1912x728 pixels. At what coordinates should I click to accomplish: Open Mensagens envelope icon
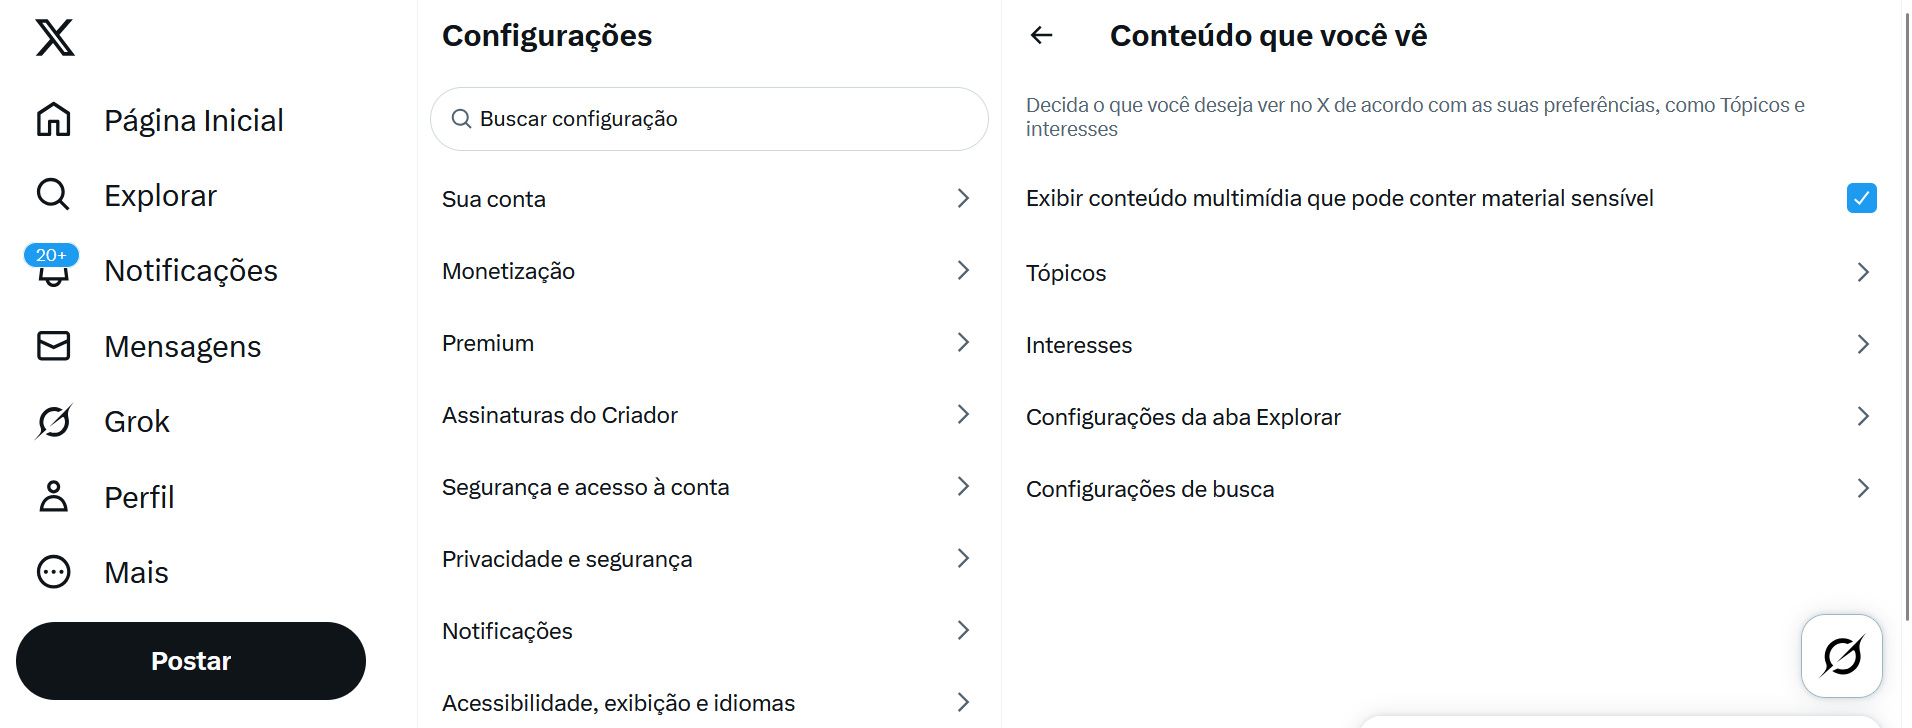coord(53,346)
